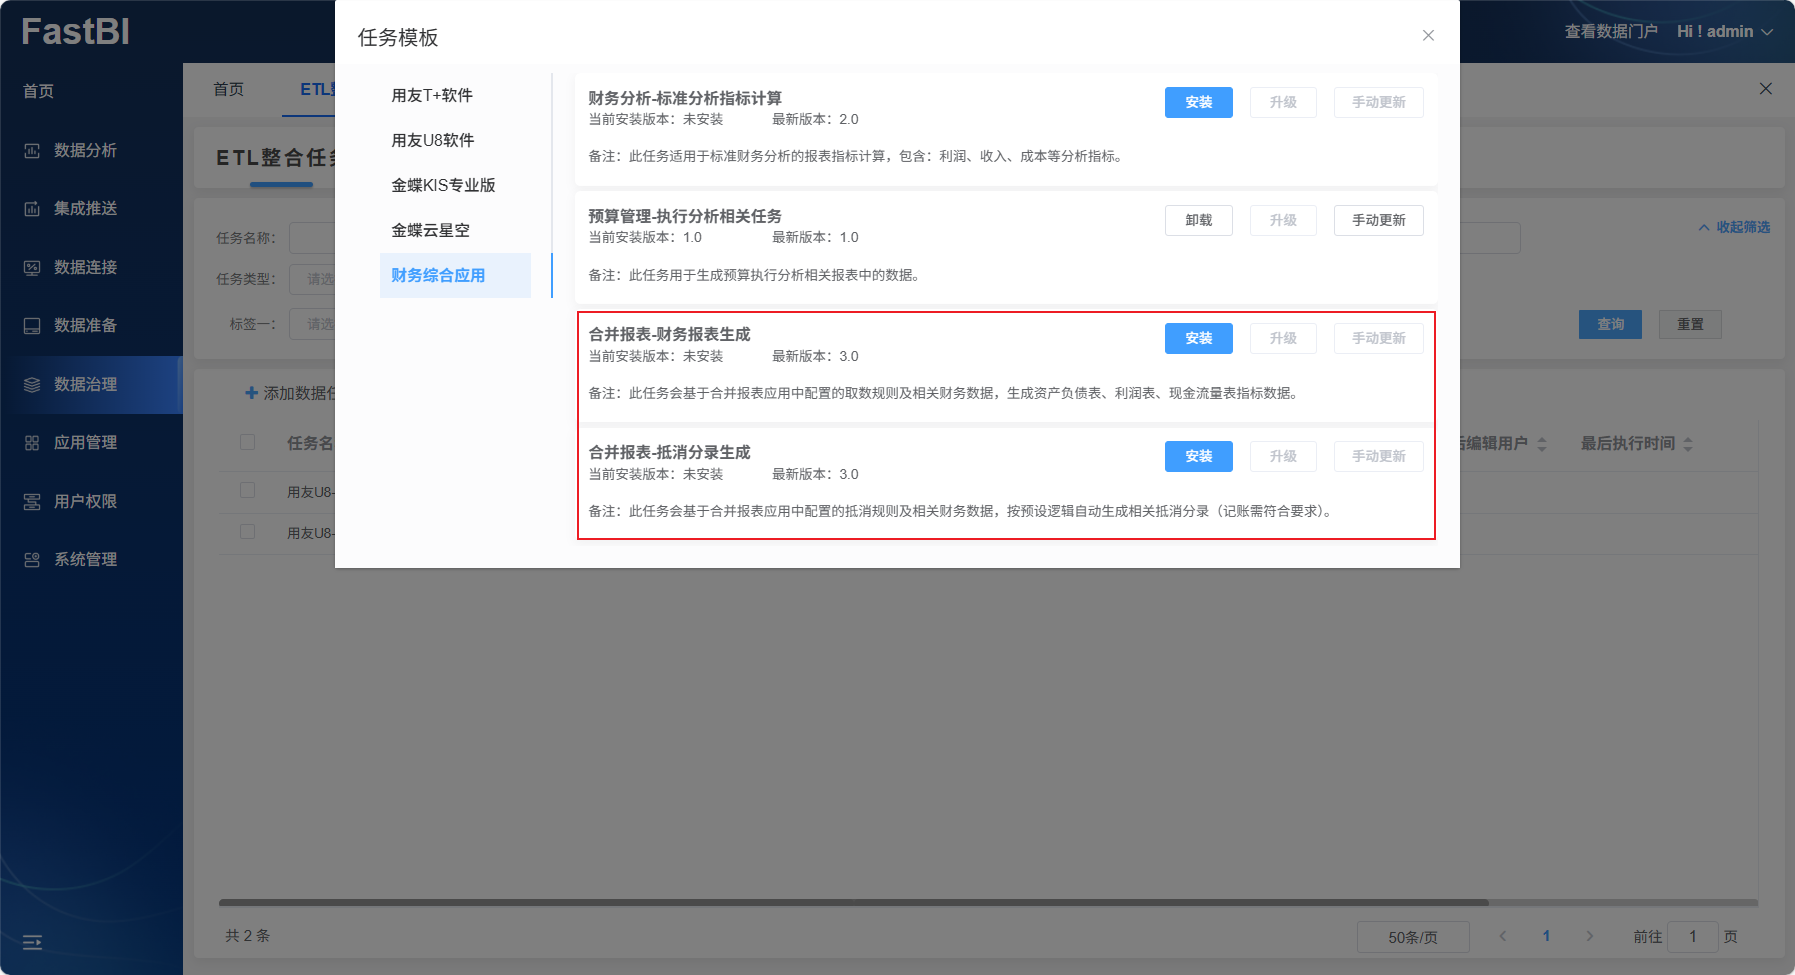
Task: Click the 数据准备 sidebar icon
Action: pos(32,326)
